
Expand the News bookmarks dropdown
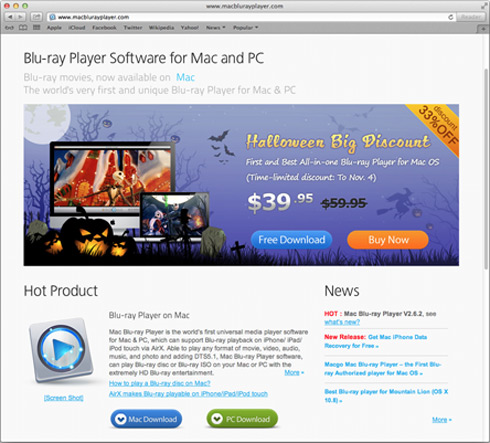point(216,28)
